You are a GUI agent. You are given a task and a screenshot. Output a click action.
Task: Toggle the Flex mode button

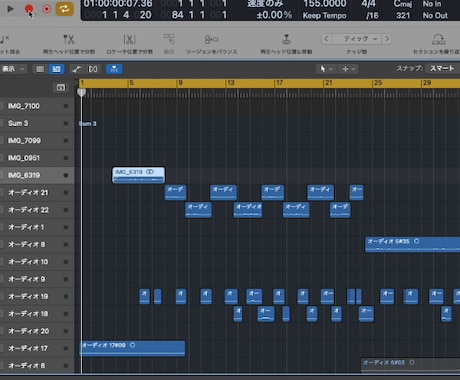(x=93, y=69)
